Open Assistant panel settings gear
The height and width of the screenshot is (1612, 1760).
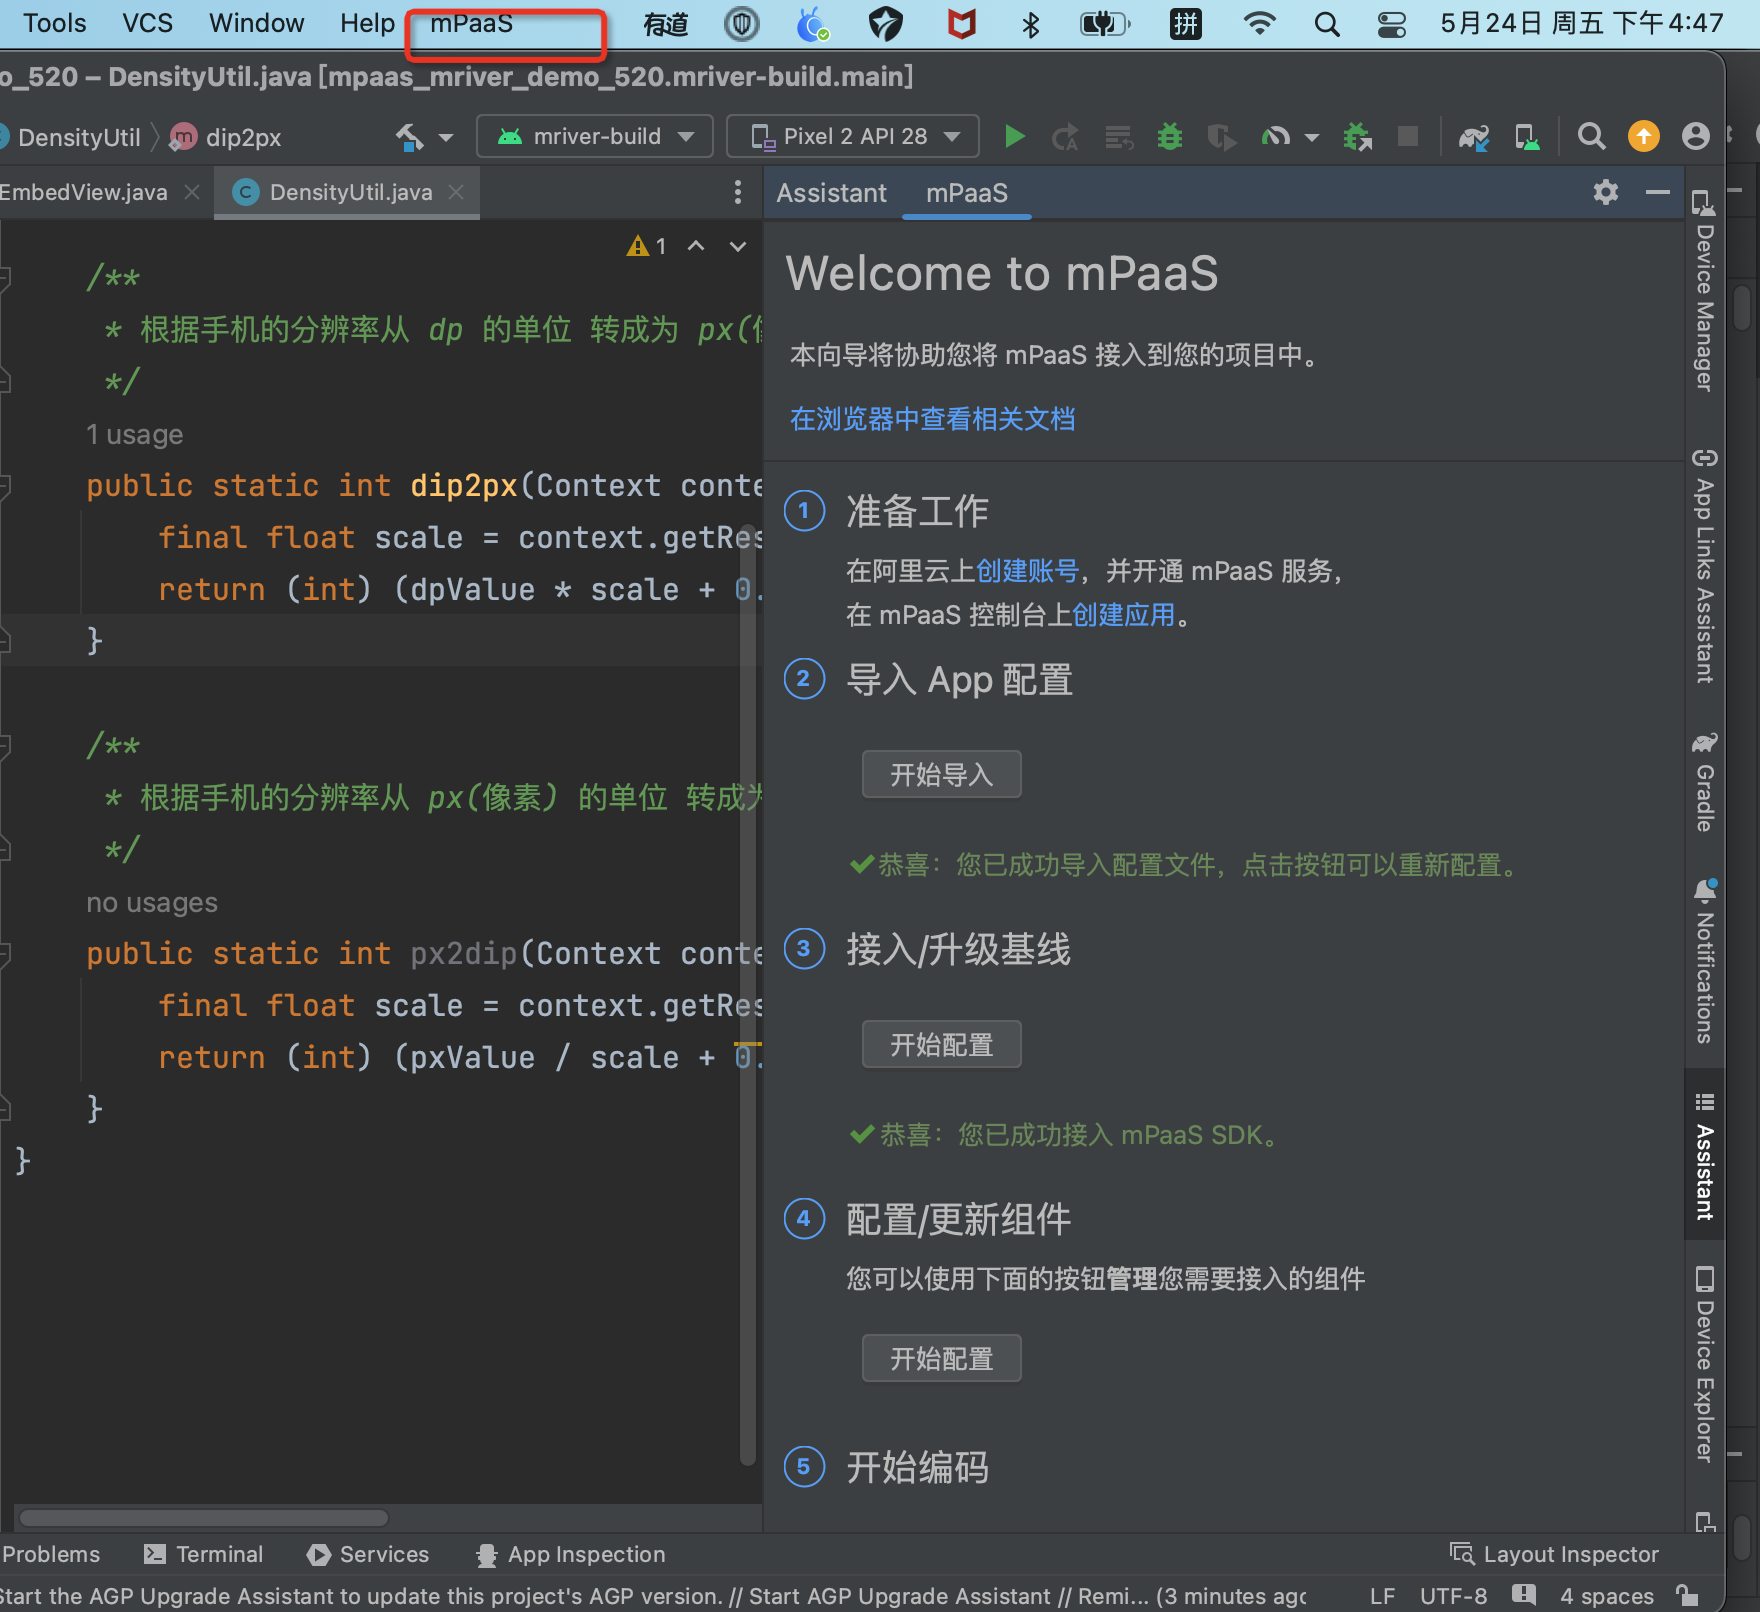tap(1605, 192)
